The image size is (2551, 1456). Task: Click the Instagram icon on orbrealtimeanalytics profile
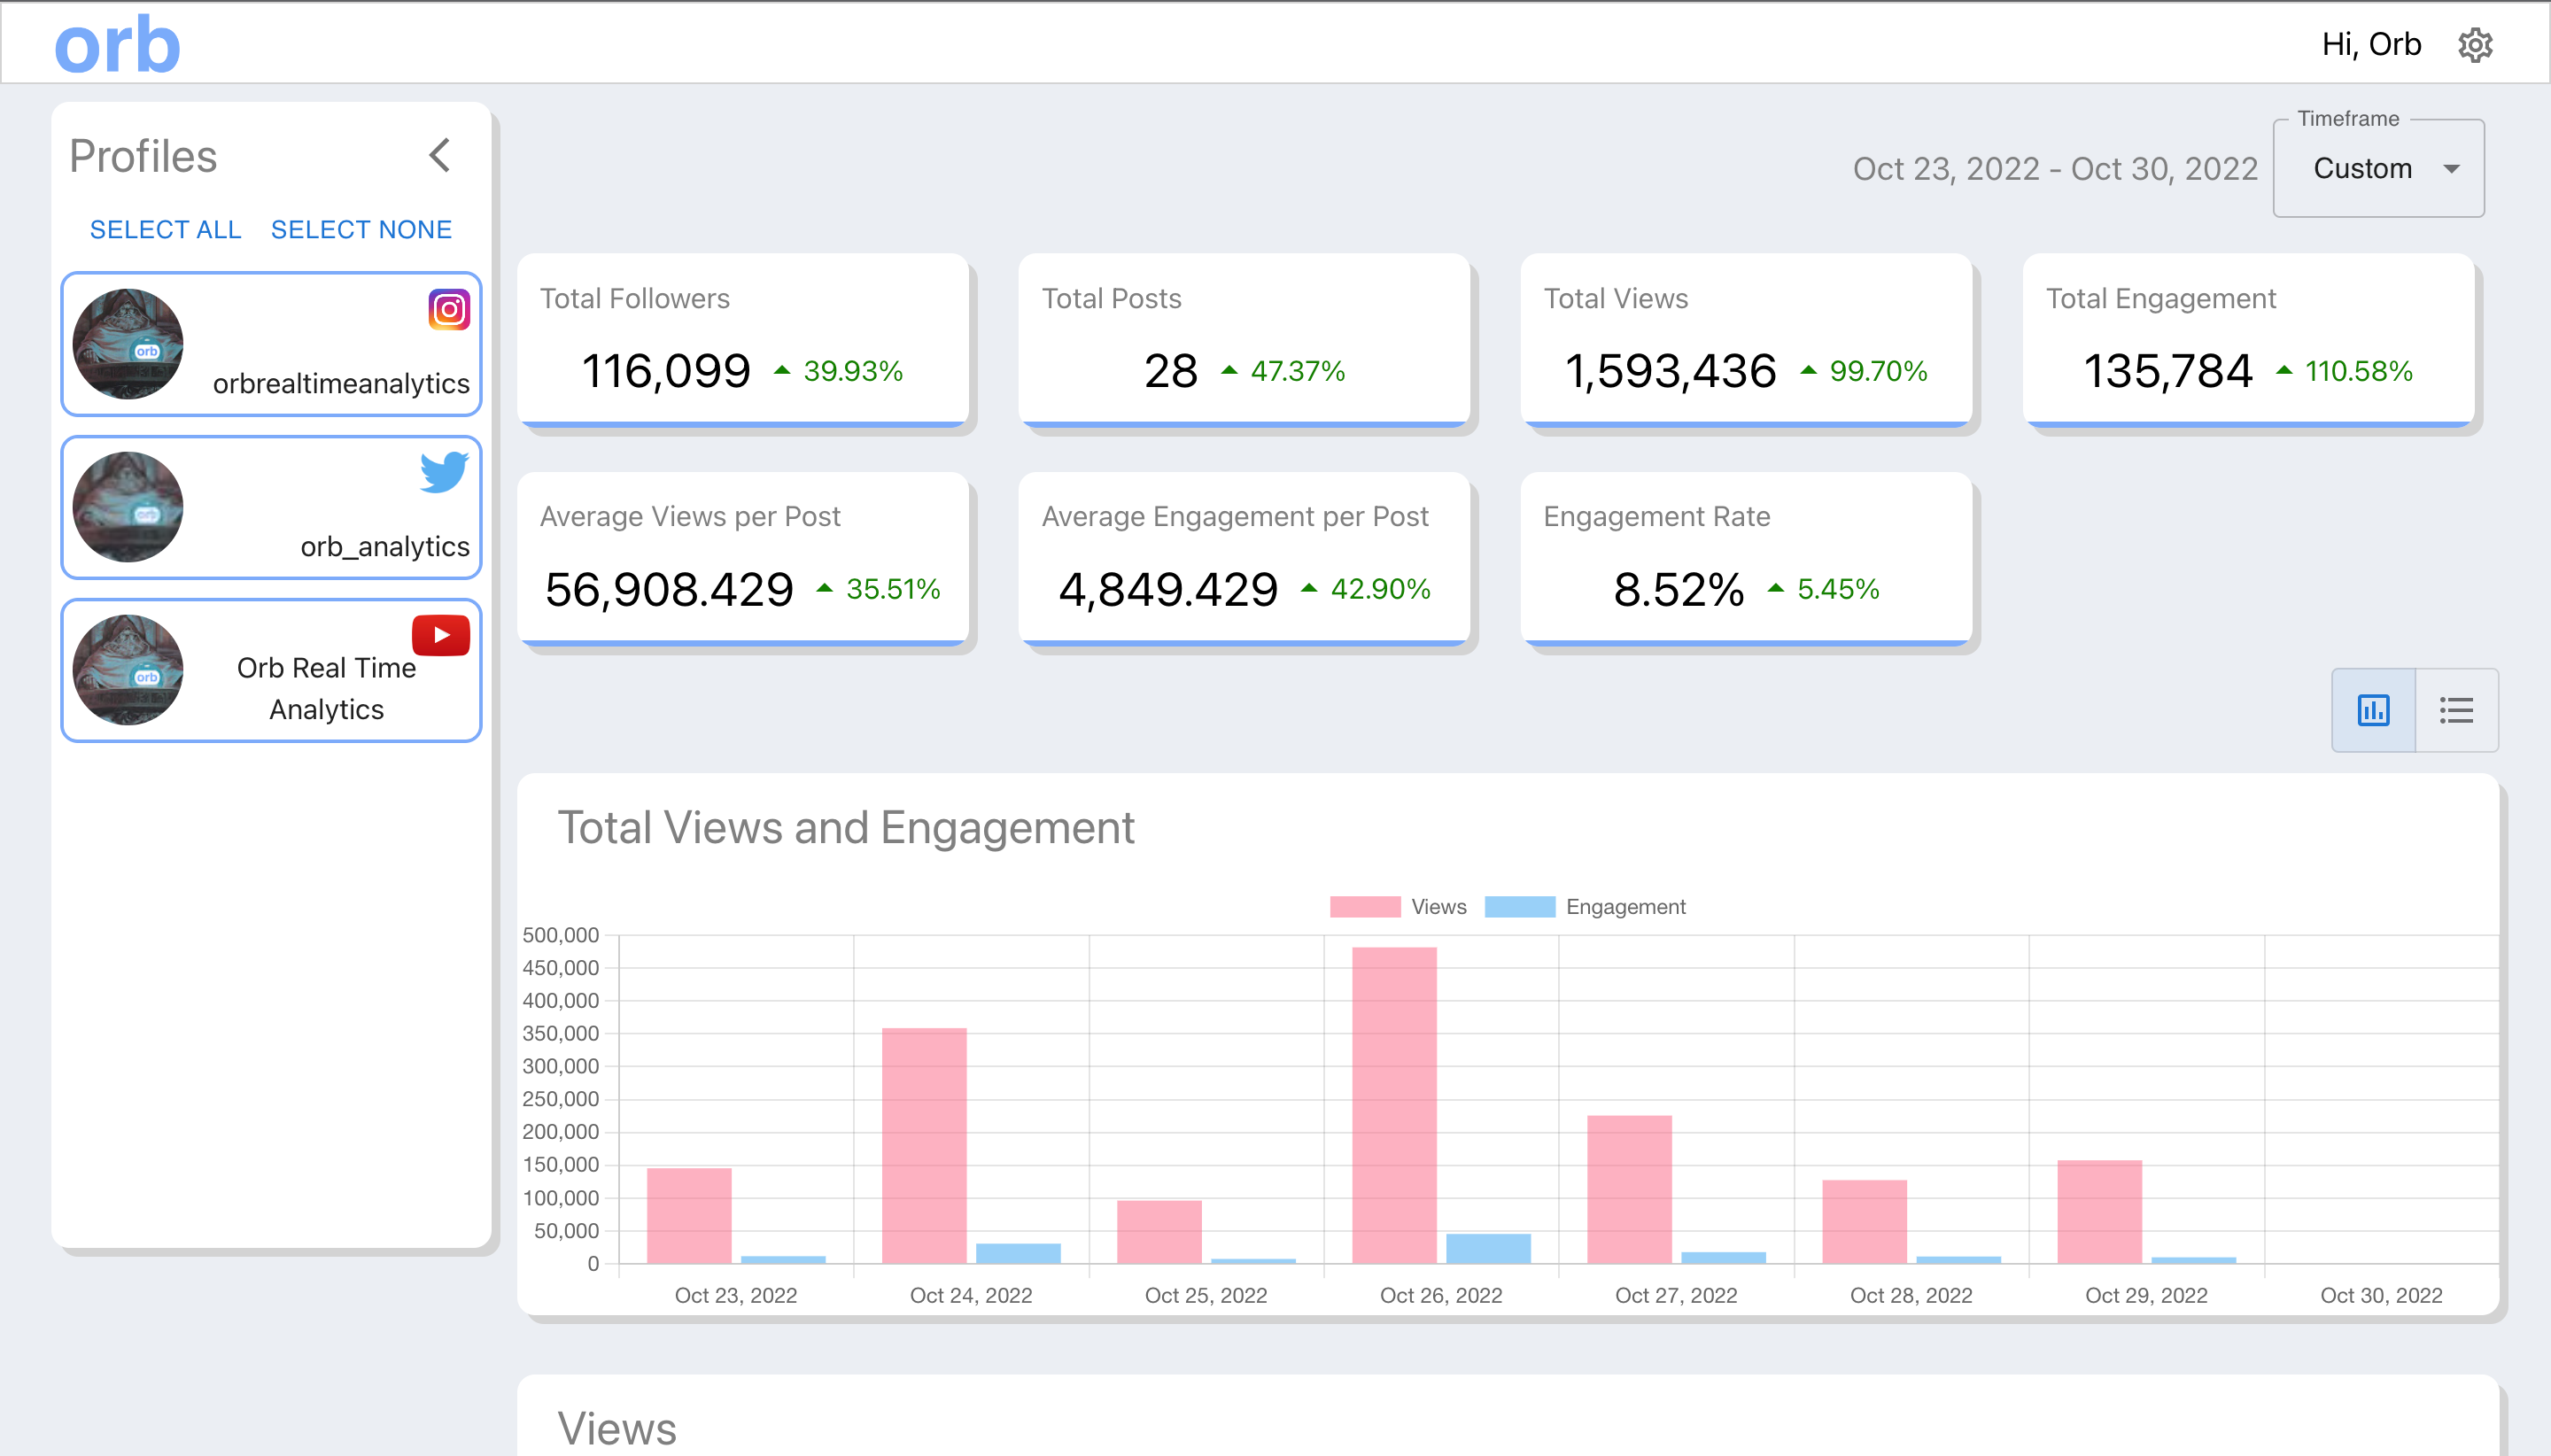(x=448, y=308)
